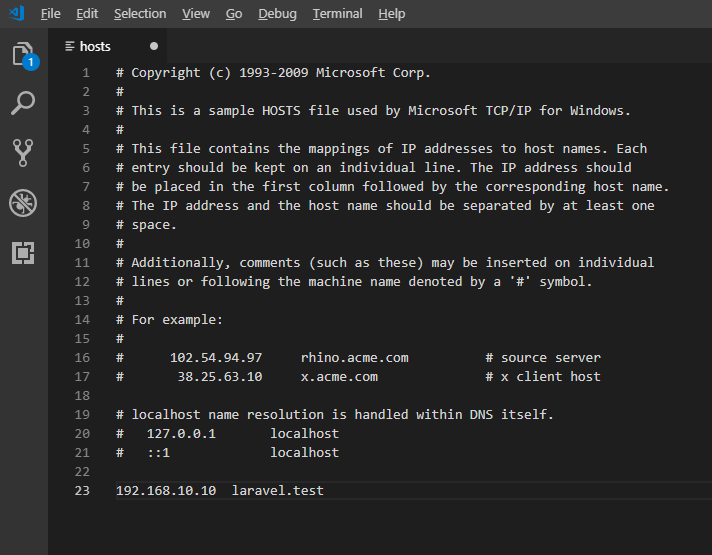Open the Source Control view icon

pyautogui.click(x=23, y=152)
